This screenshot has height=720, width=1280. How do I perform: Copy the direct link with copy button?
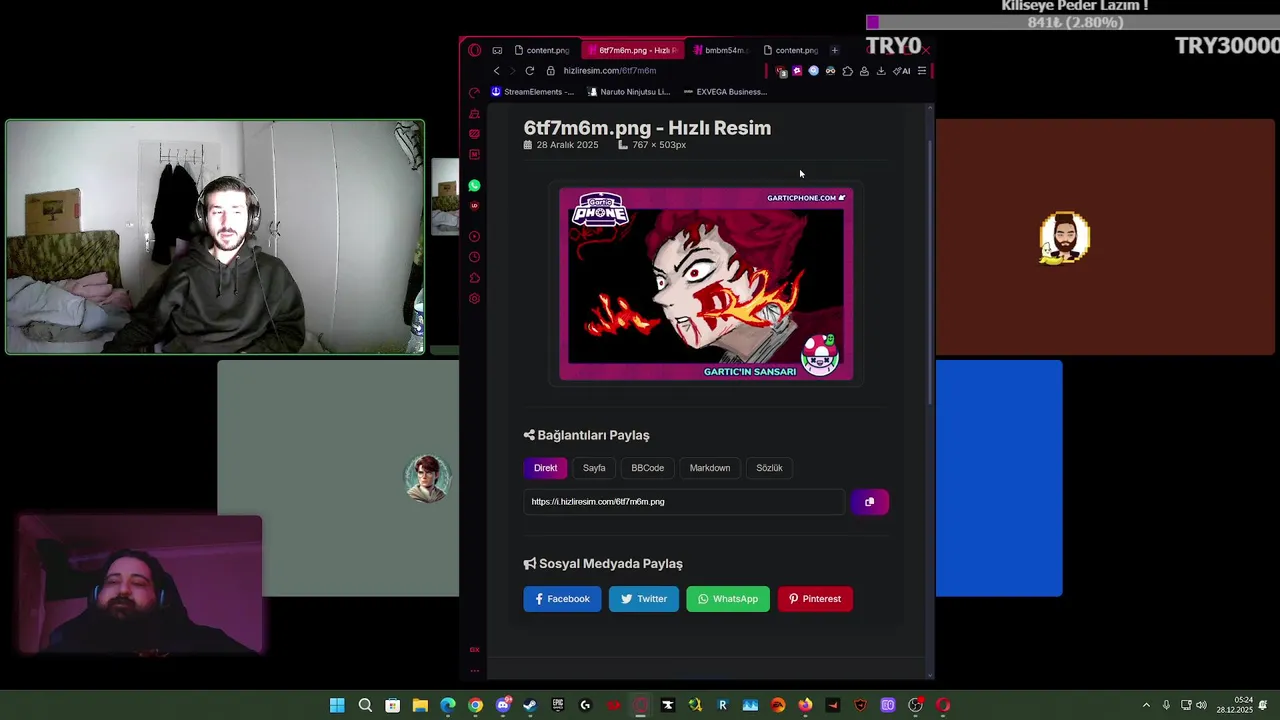tap(869, 502)
